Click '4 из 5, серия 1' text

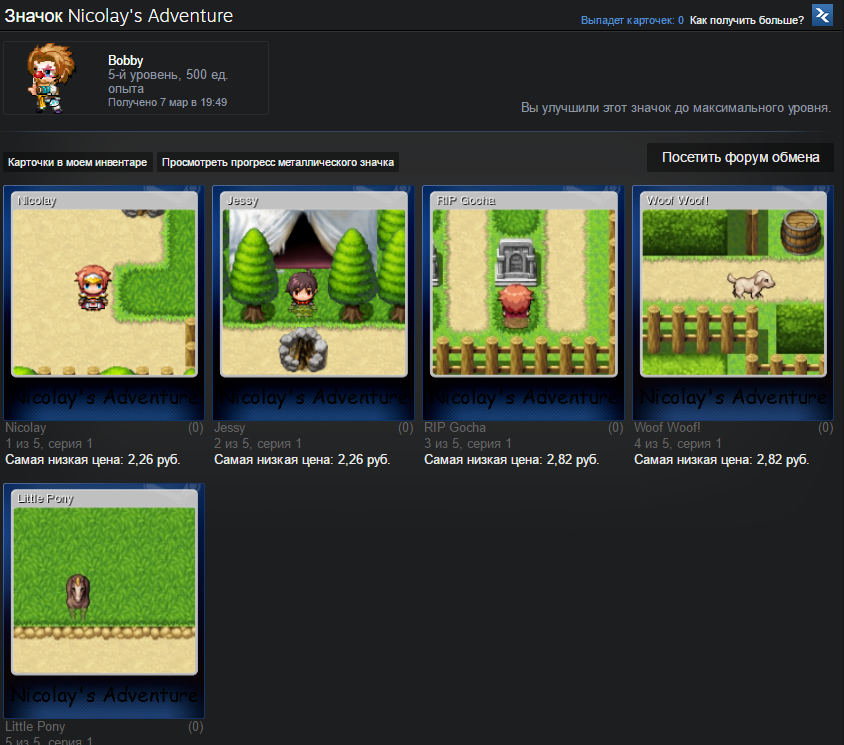pos(678,444)
